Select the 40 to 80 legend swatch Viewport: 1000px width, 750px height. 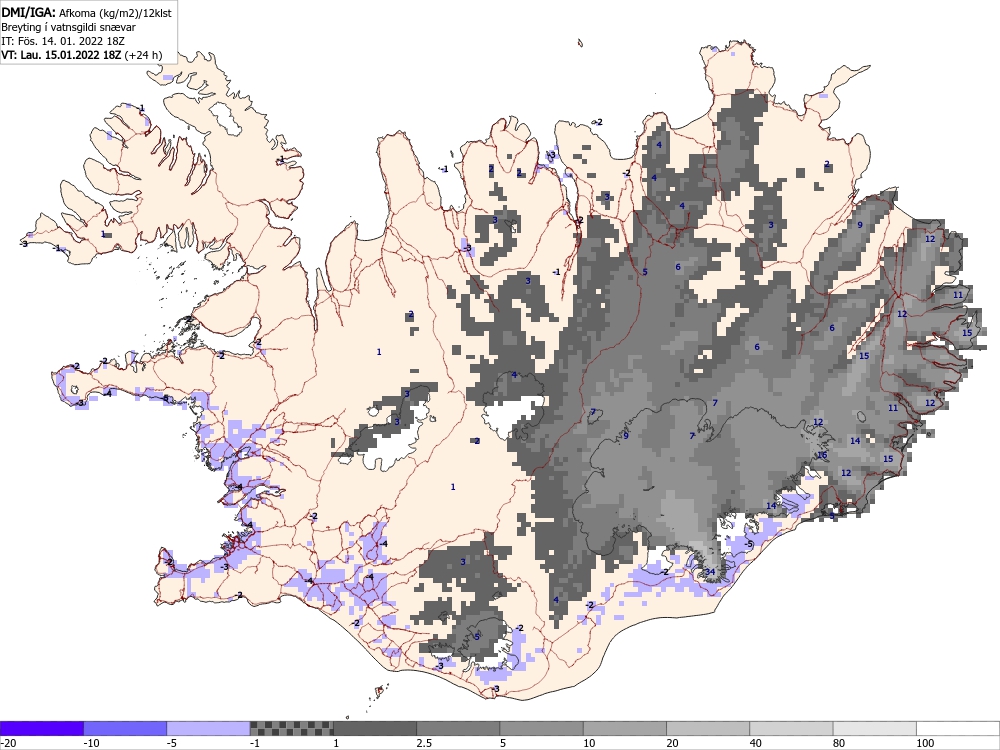(791, 728)
